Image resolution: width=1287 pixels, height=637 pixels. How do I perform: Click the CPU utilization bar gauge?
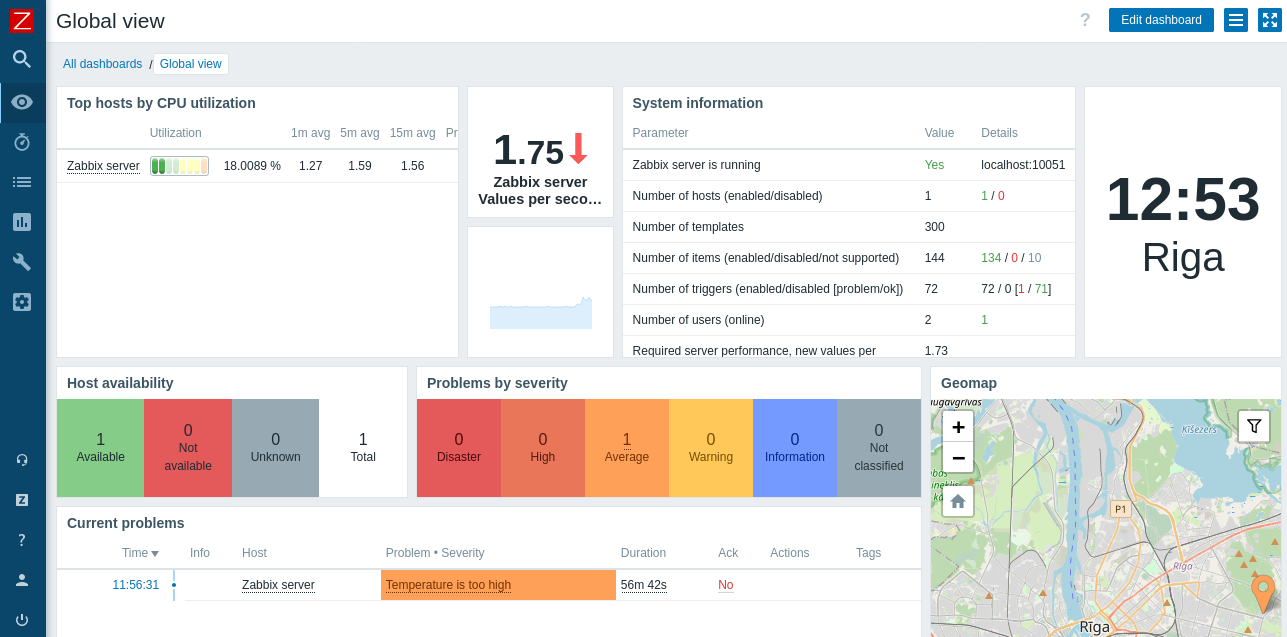179,166
